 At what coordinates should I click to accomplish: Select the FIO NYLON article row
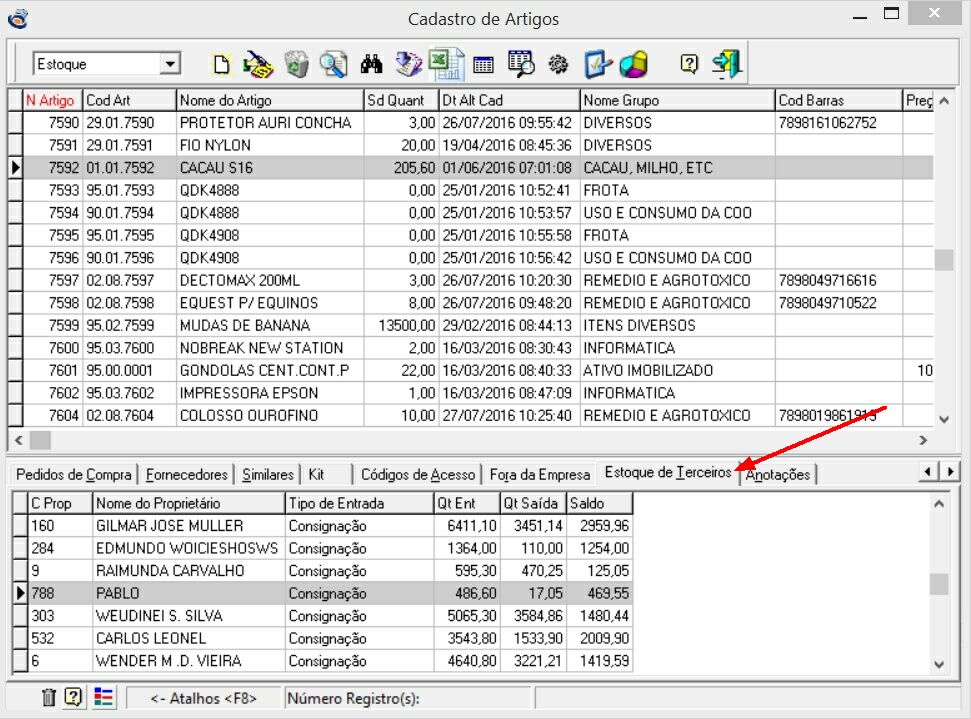point(478,145)
